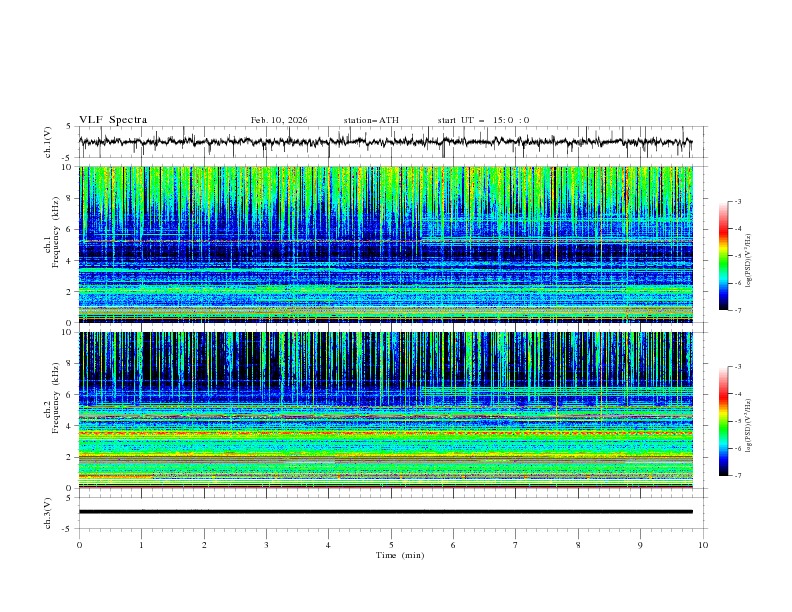Click the ch.2 spectrogram panel

pos(386,409)
